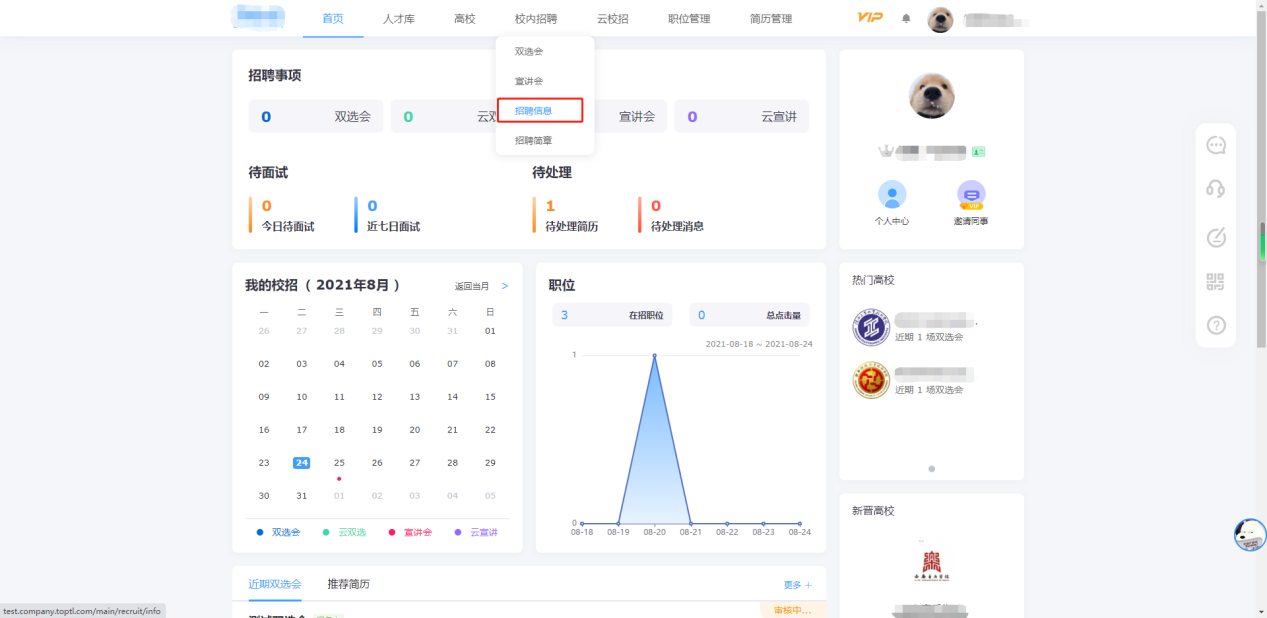Click the orange VIP icon in header
Screen dimensions: 1267x618
tap(870, 18)
